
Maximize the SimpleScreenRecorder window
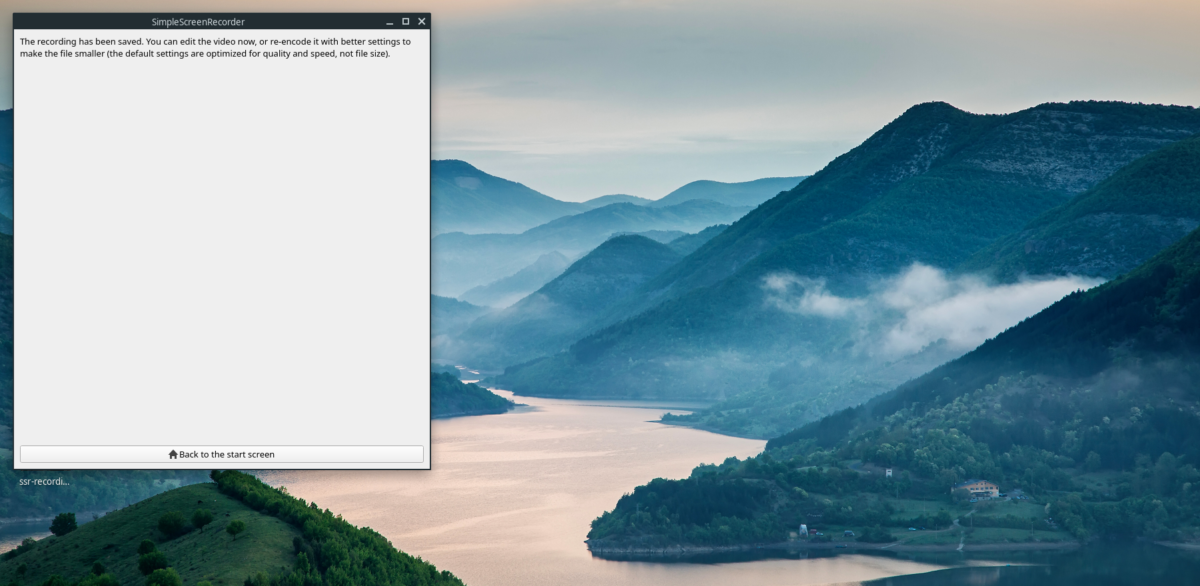click(406, 21)
